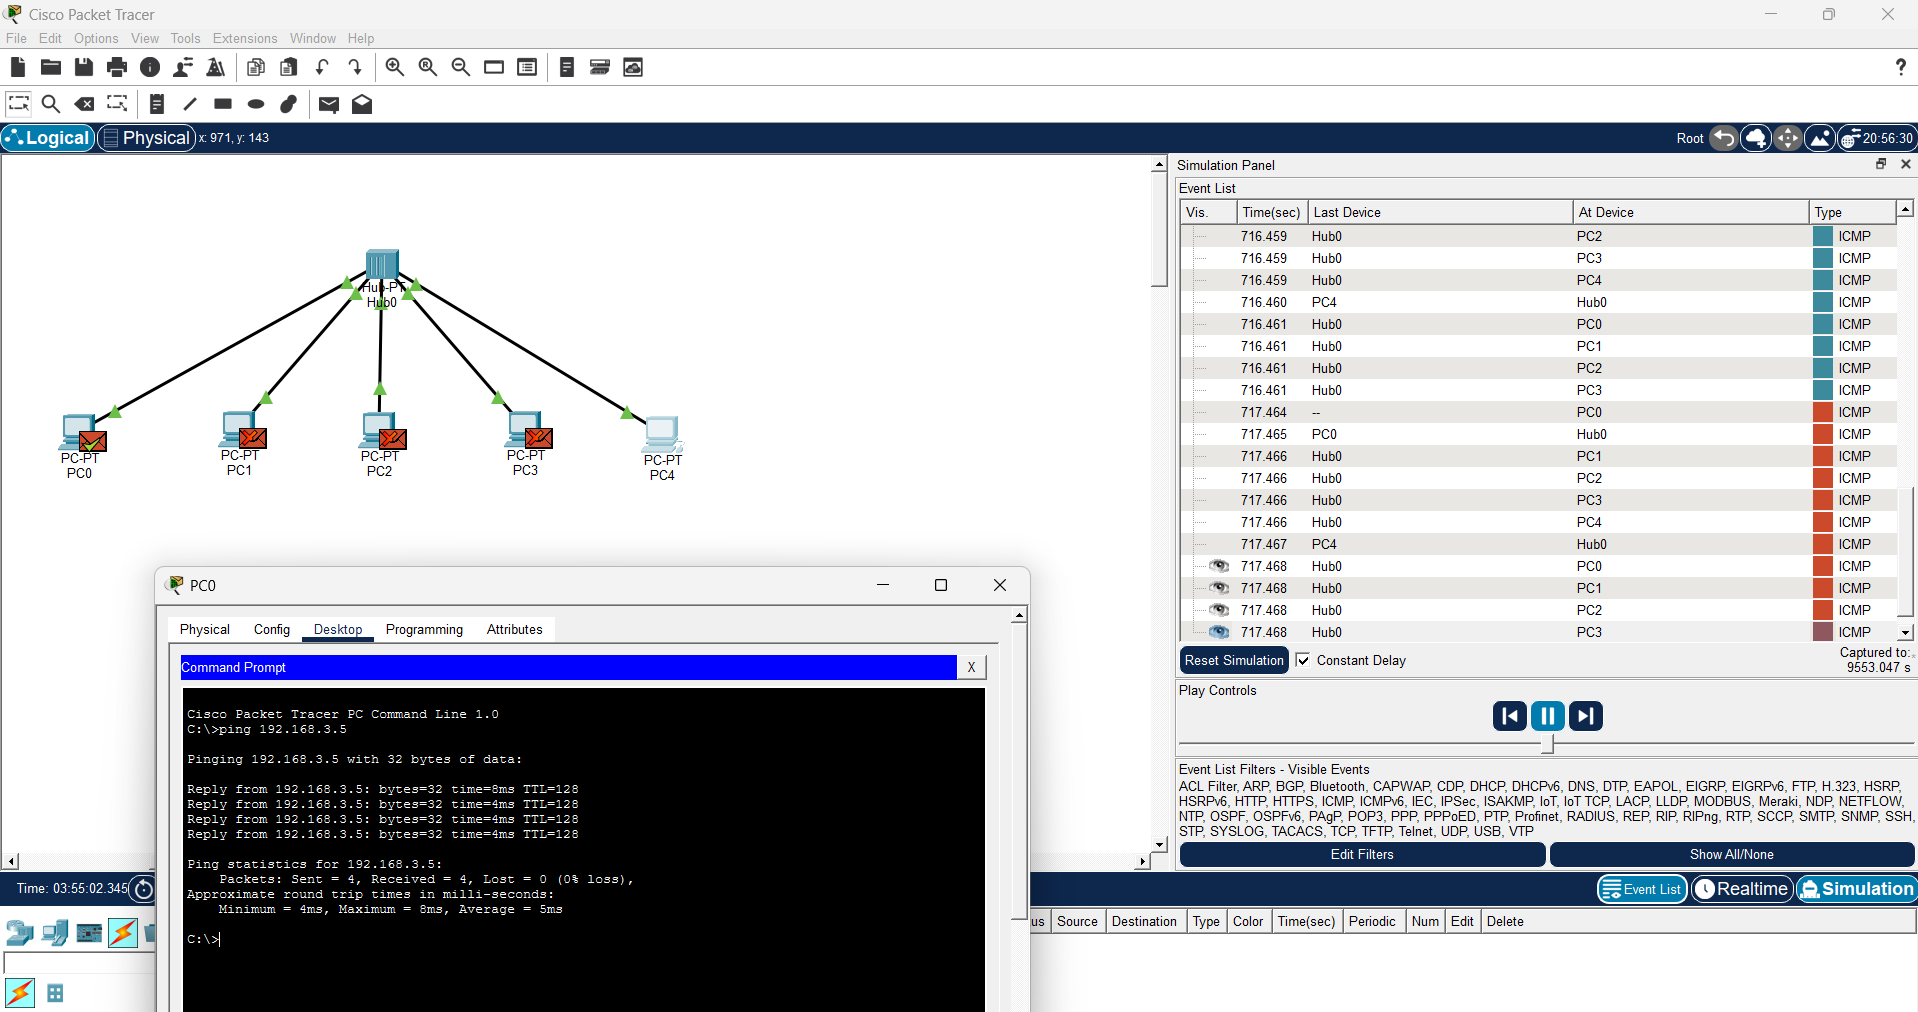This screenshot has width=1918, height=1012.
Task: Uncheck the Constant Delay checkbox
Action: [x=1303, y=660]
